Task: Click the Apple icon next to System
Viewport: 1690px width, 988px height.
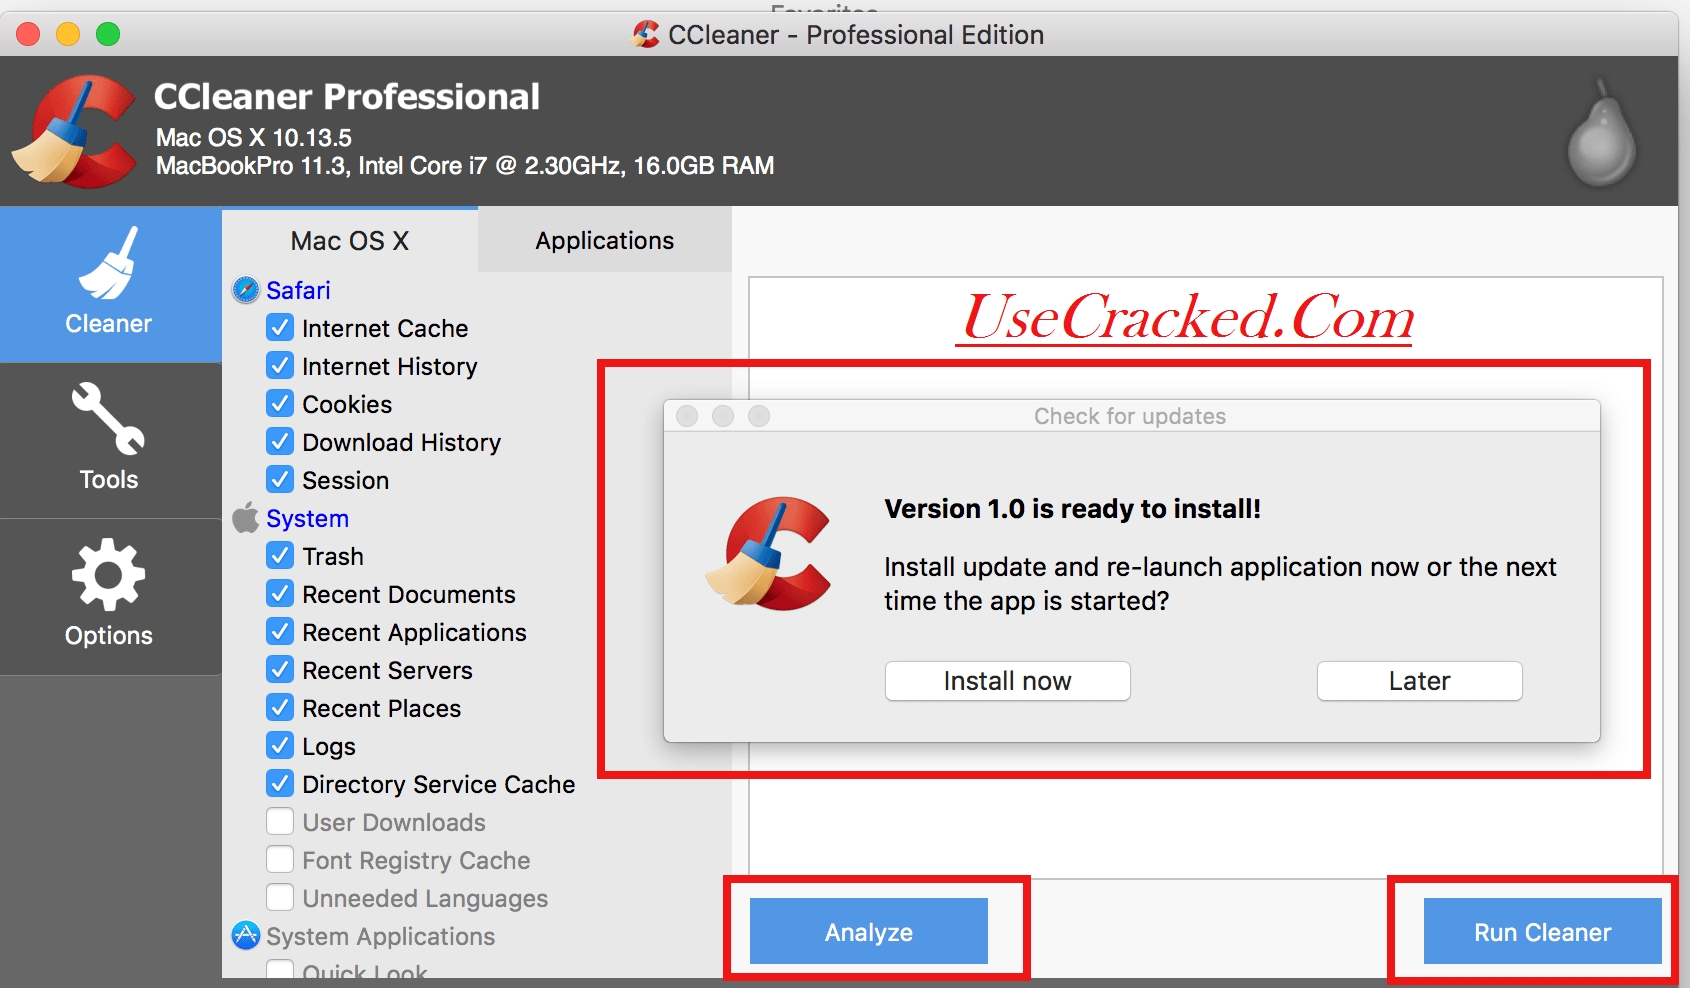Action: click(x=246, y=518)
